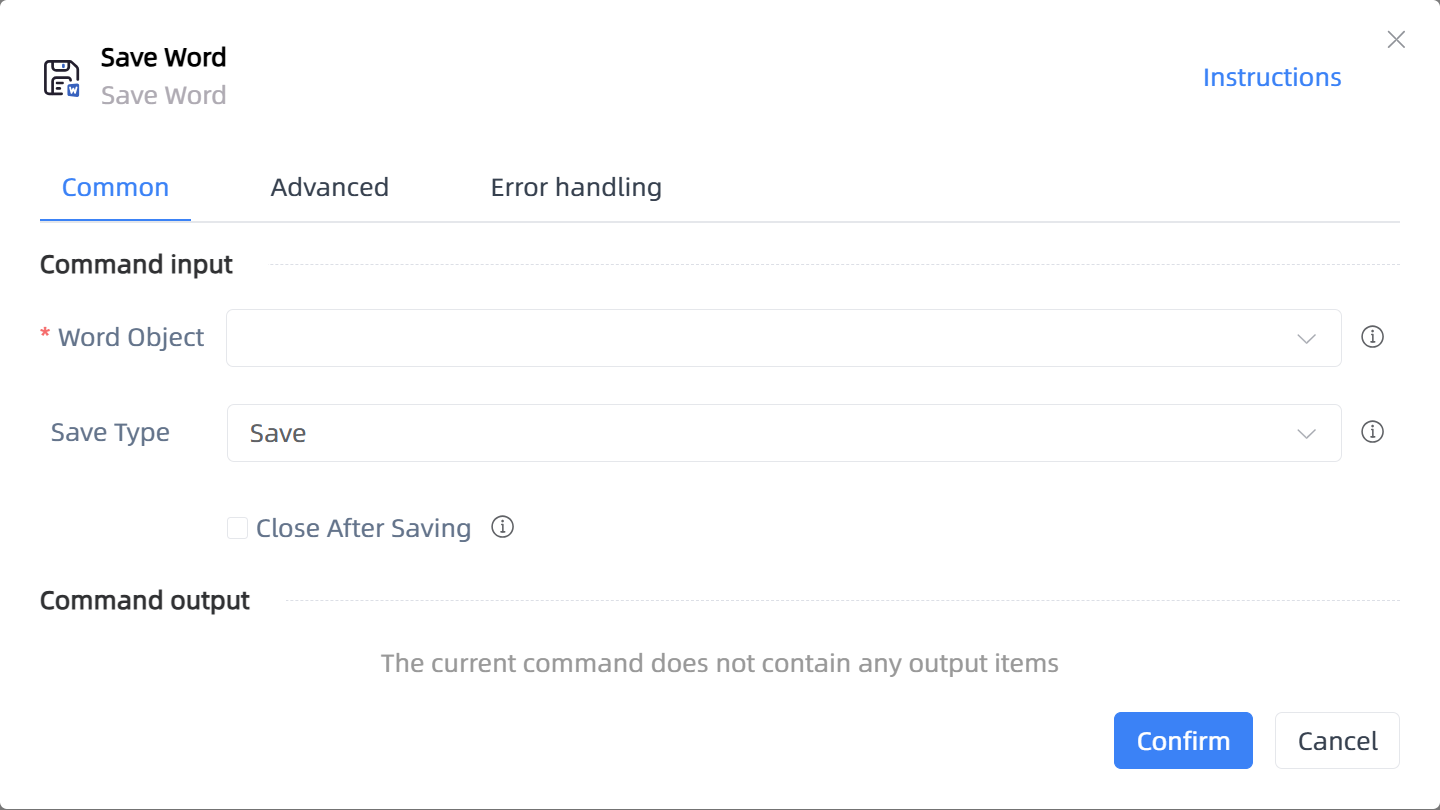This screenshot has width=1440, height=810.
Task: Click the Save Word floppy disk icon
Action: pyautogui.click(x=61, y=78)
